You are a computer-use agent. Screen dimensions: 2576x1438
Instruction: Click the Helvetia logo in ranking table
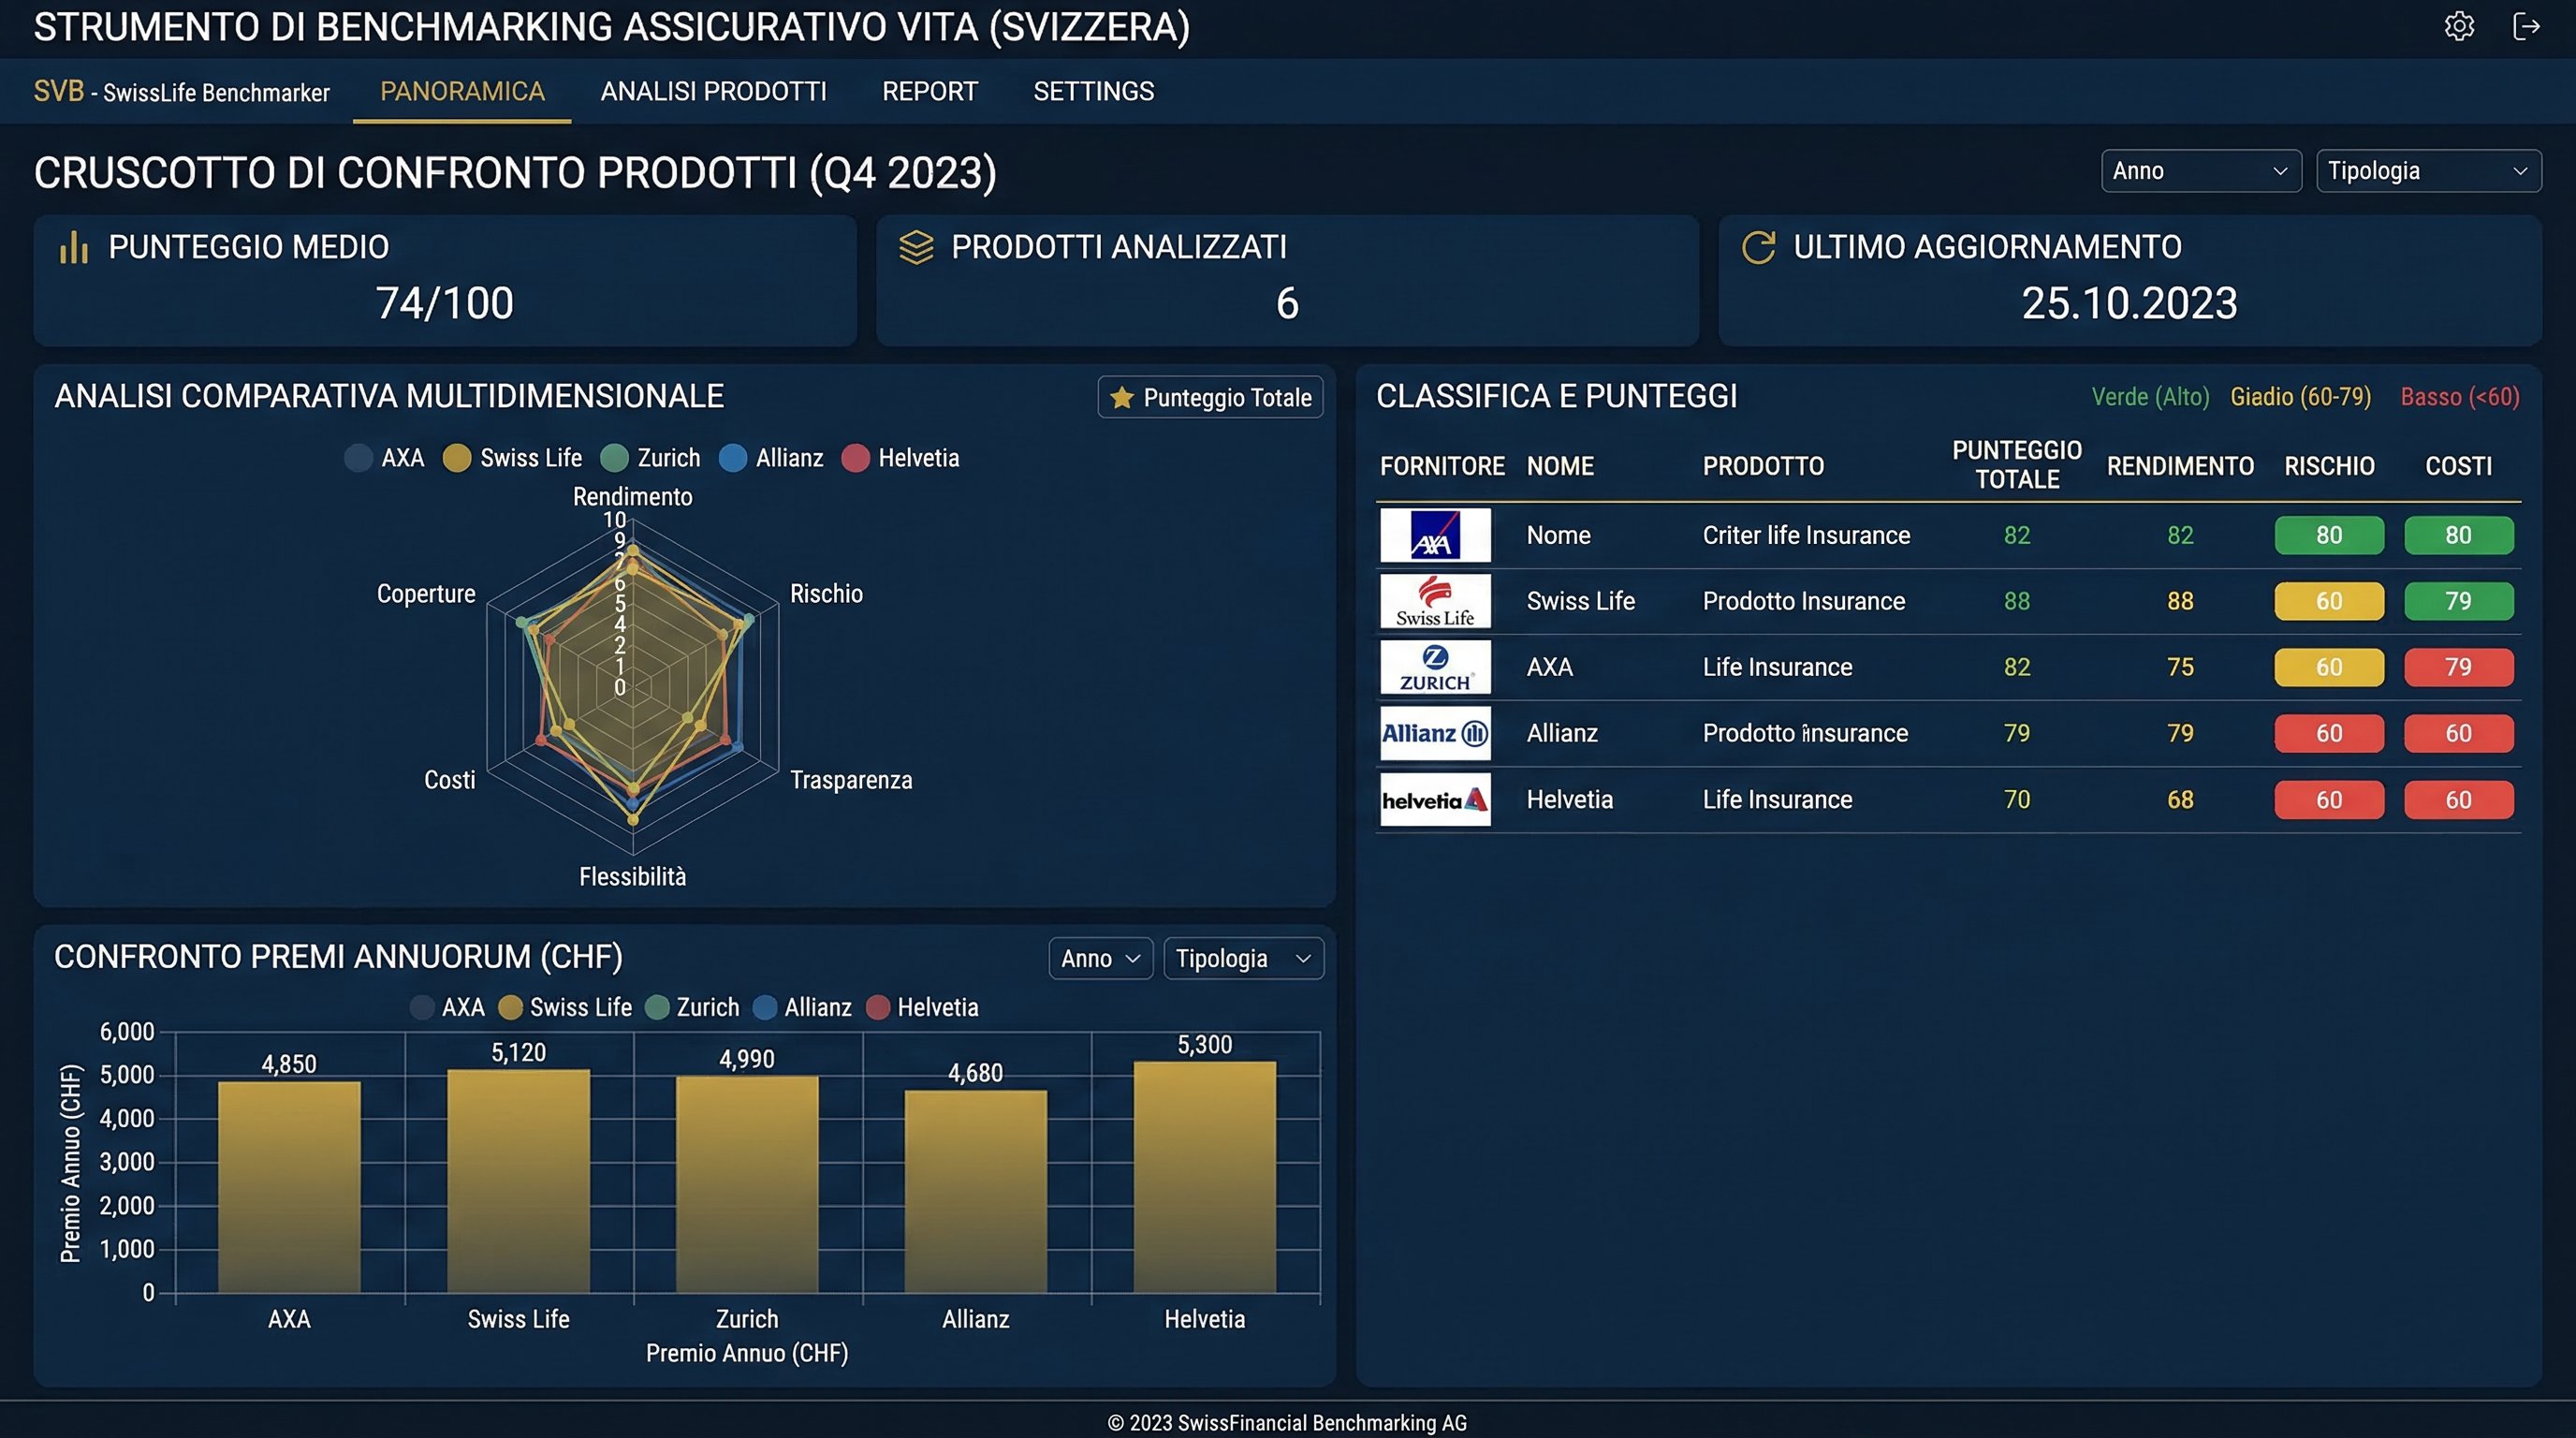[x=1435, y=799]
